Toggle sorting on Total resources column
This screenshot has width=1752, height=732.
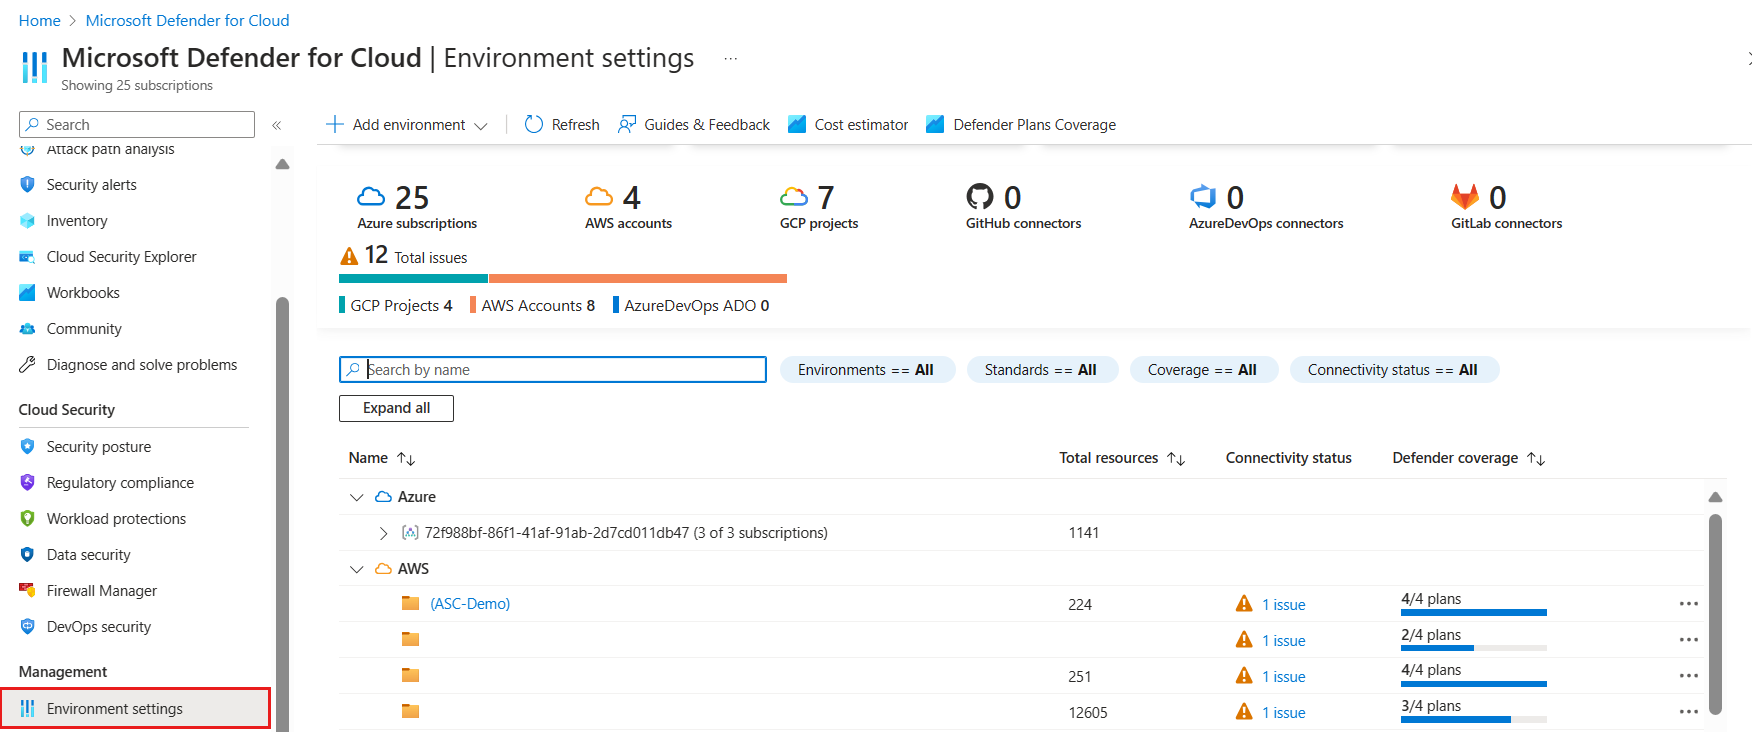(1176, 458)
